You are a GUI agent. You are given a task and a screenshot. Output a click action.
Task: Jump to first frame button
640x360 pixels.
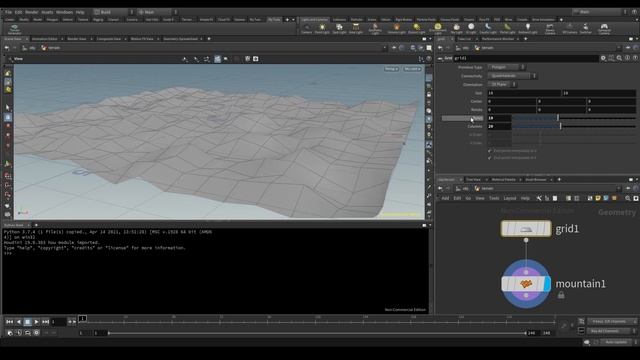(9, 322)
